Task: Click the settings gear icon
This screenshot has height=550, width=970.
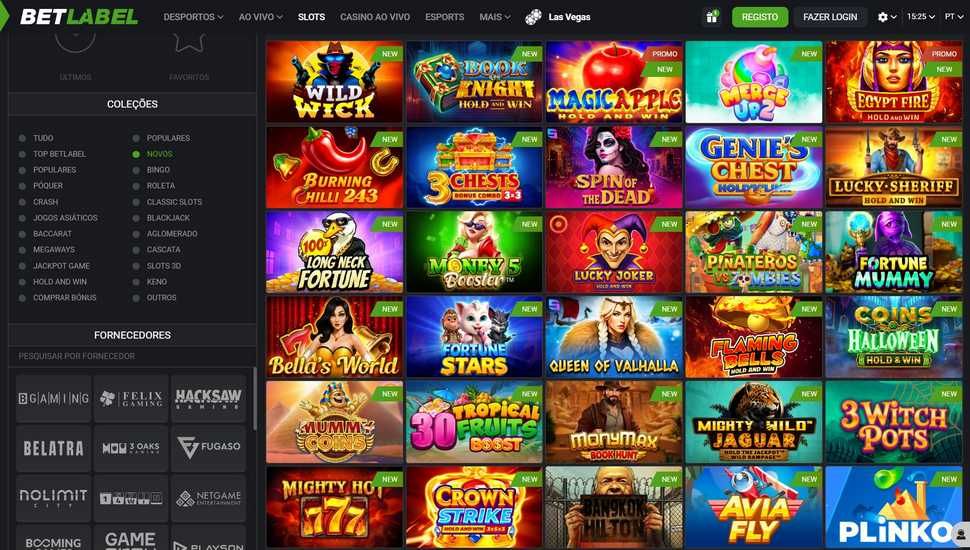Action: click(x=883, y=17)
